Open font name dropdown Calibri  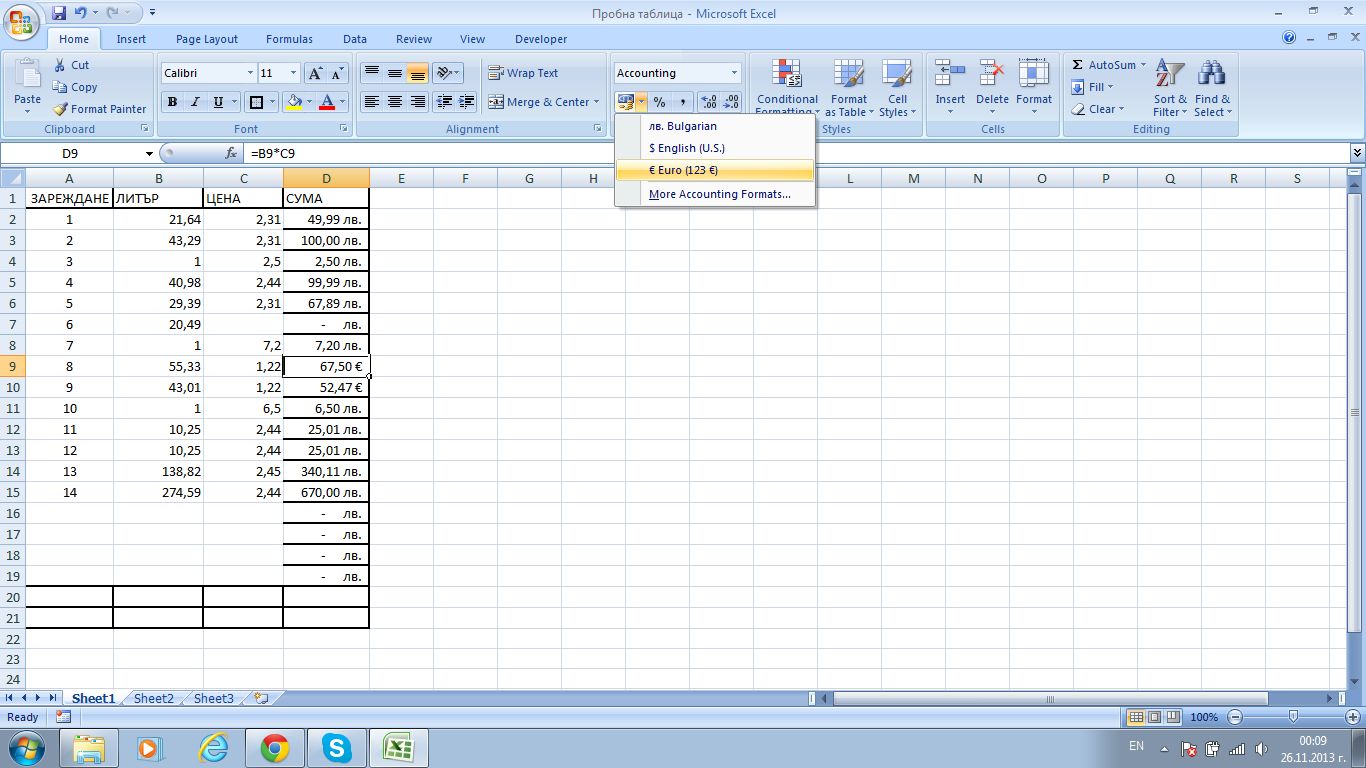(250, 73)
